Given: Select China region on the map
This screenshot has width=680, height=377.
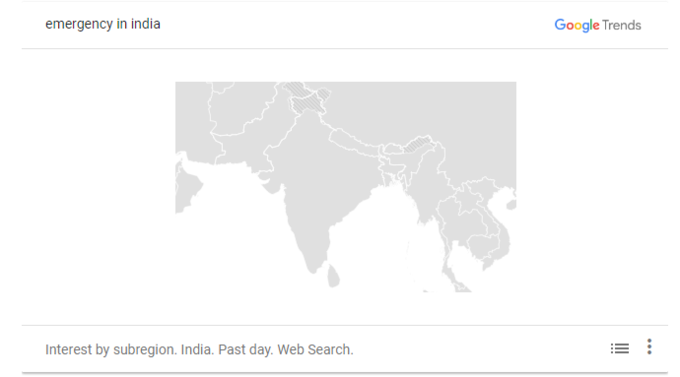Looking at the screenshot, I should pyautogui.click(x=412, y=108).
